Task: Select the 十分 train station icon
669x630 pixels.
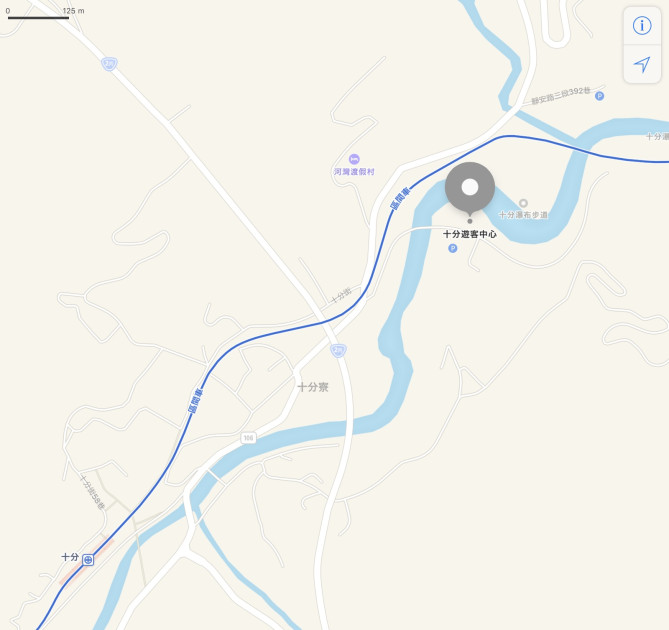Action: 88,560
